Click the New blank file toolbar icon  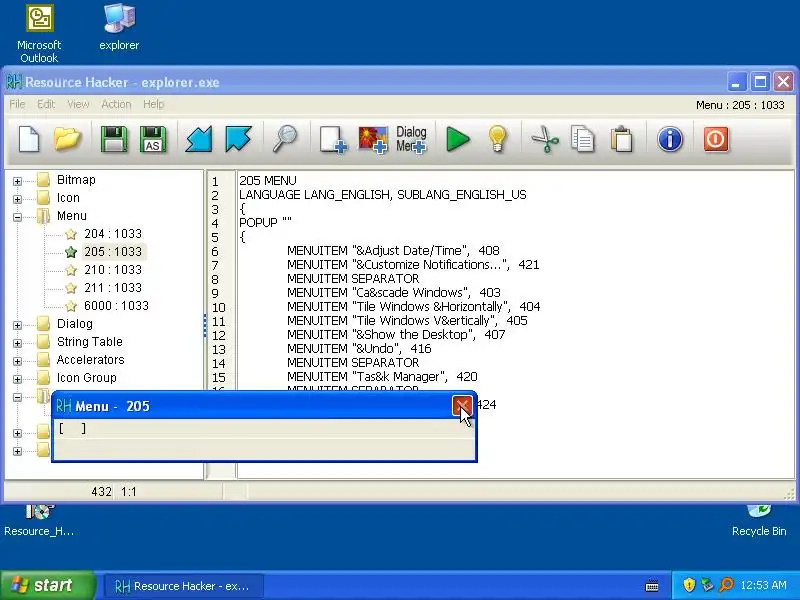pyautogui.click(x=29, y=139)
